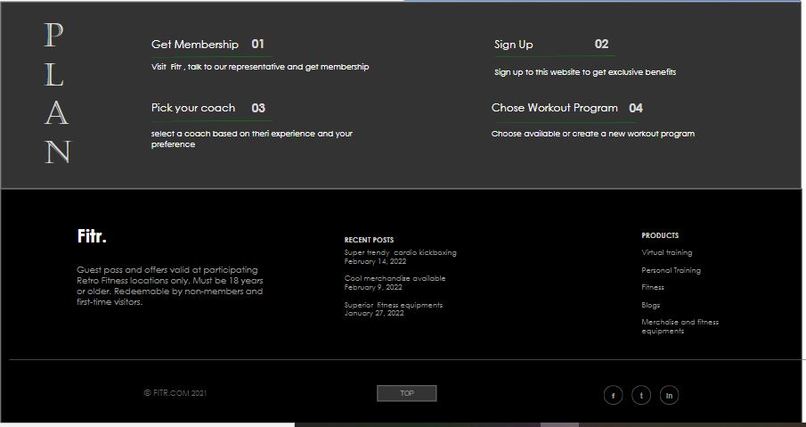Click the 'February 14, 2022' post date
The height and width of the screenshot is (427, 806).
tap(375, 261)
